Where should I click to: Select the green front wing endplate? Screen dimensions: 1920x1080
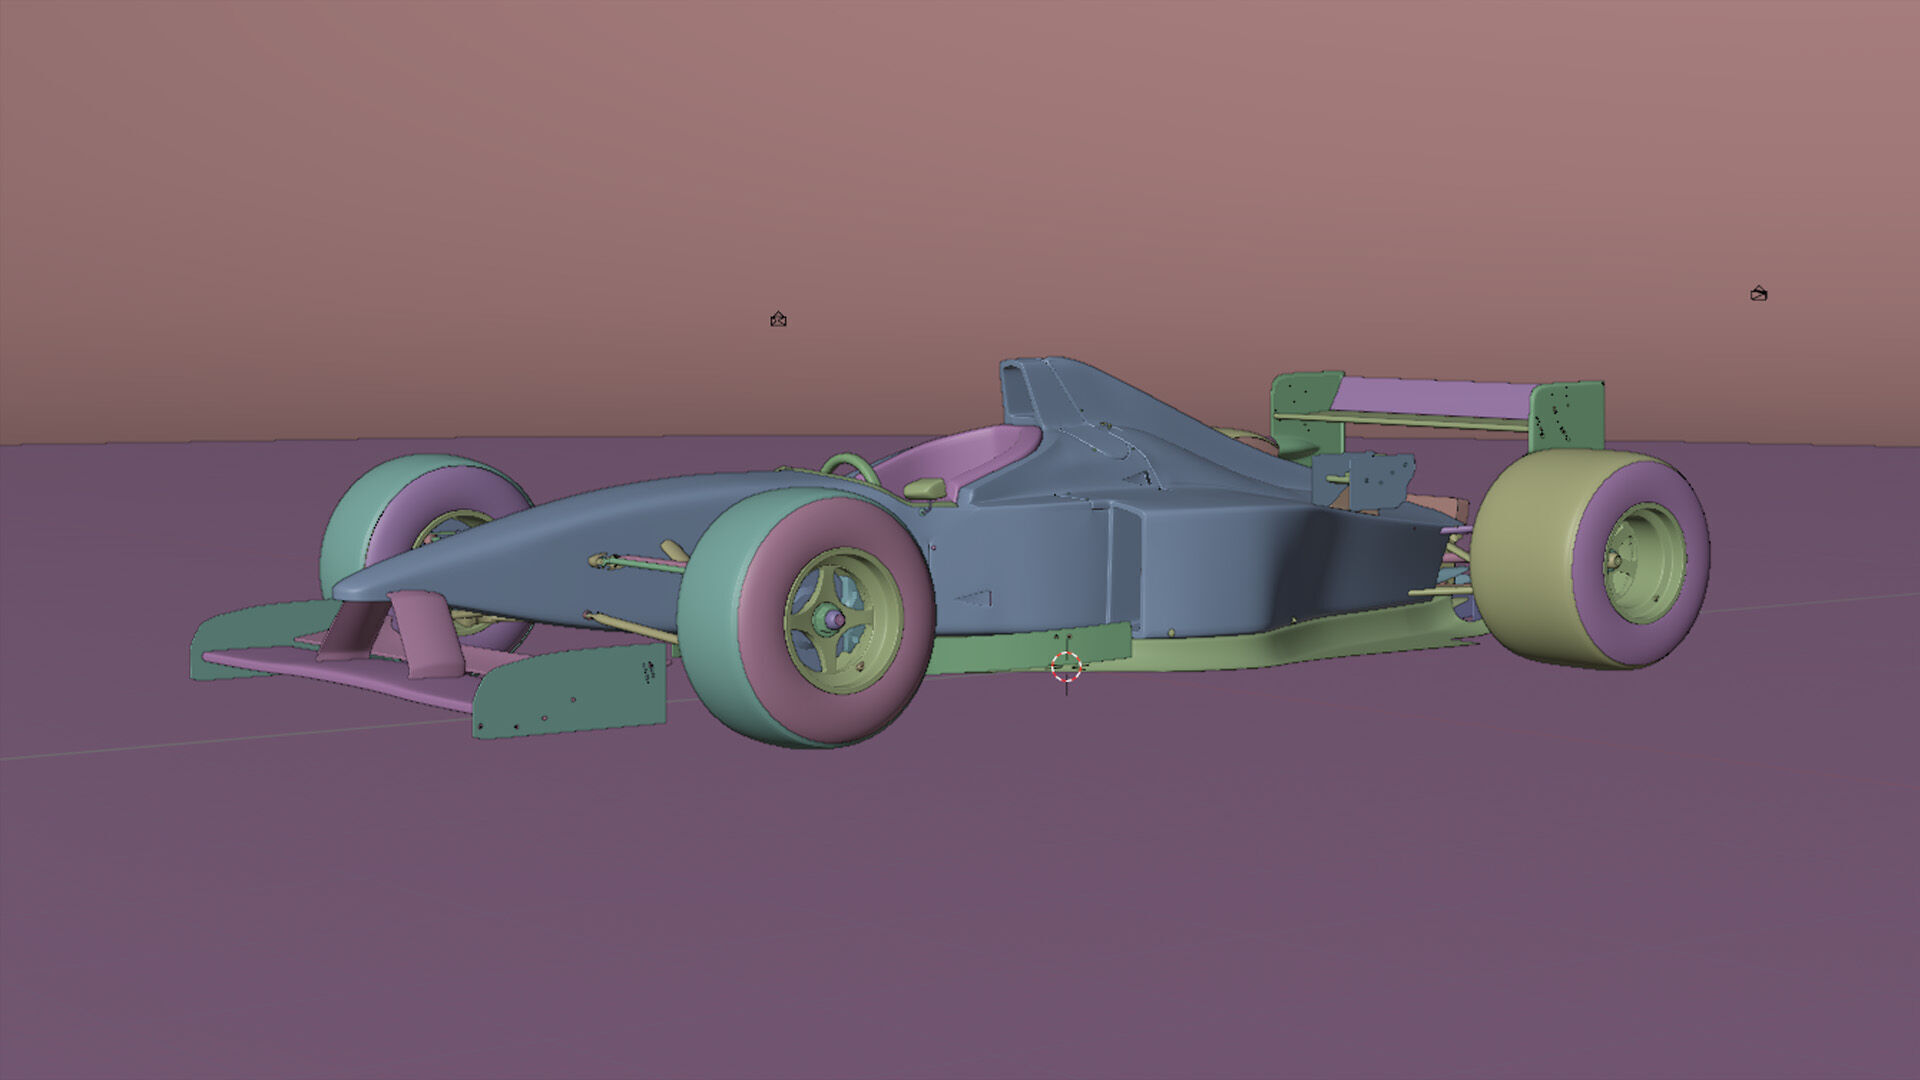pyautogui.click(x=570, y=690)
